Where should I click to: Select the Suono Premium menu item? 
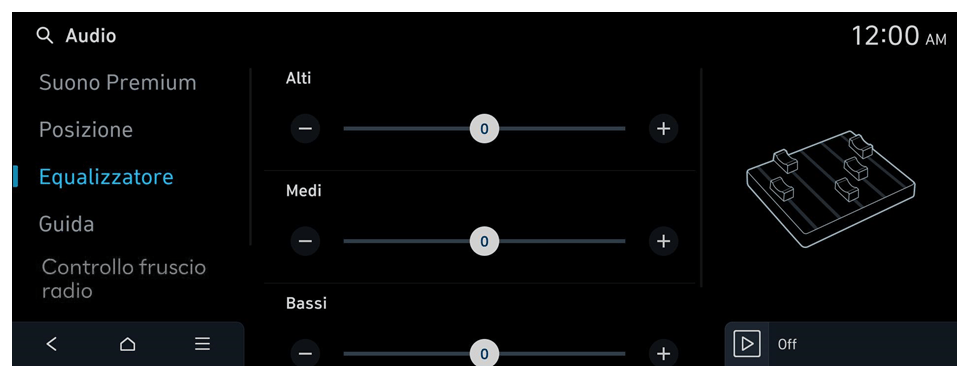click(117, 82)
